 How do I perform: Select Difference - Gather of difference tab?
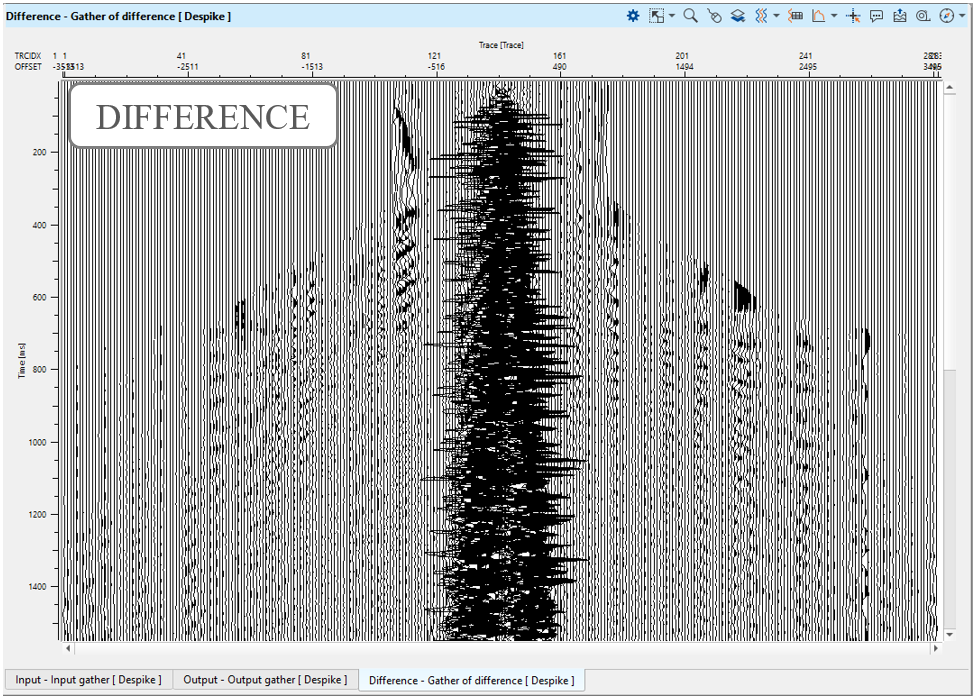471,681
